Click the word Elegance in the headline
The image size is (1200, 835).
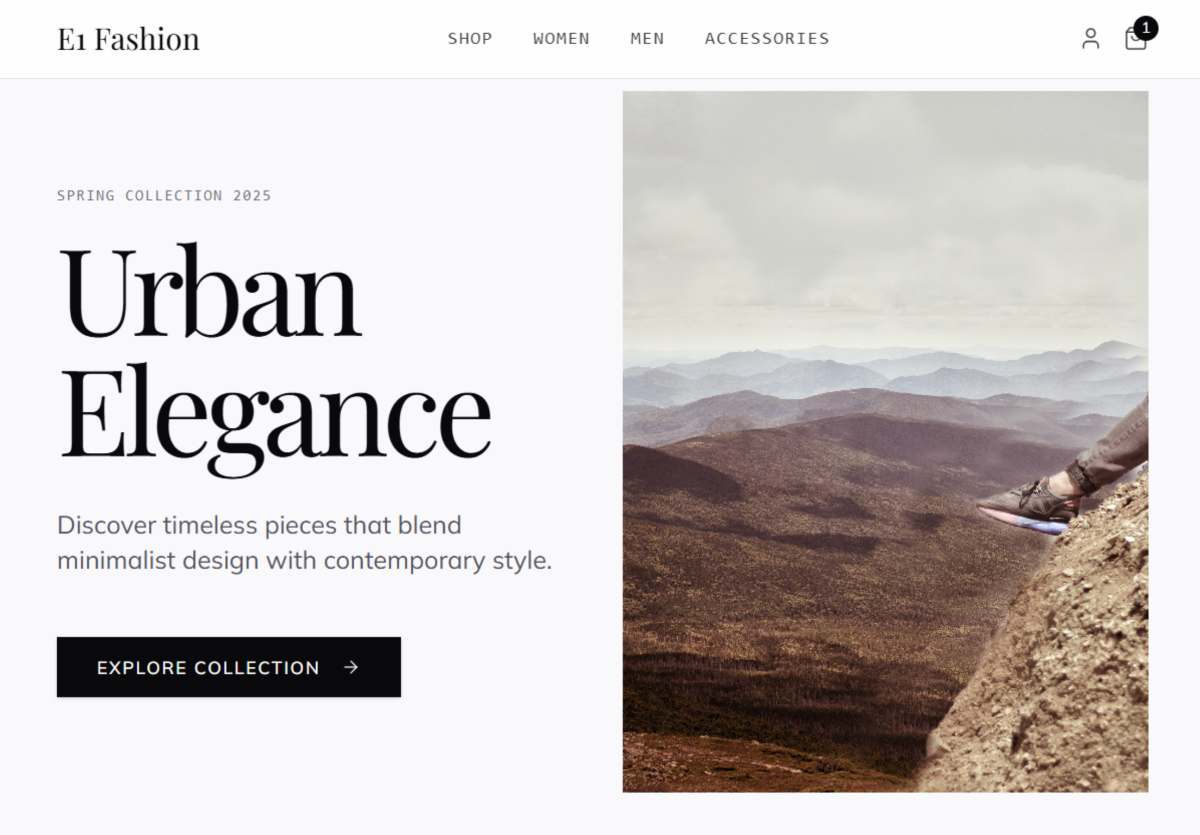tap(275, 413)
